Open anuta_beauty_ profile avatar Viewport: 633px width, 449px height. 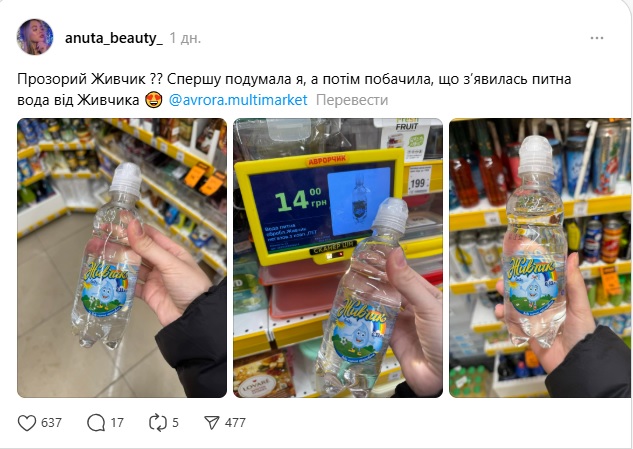pyautogui.click(x=35, y=37)
